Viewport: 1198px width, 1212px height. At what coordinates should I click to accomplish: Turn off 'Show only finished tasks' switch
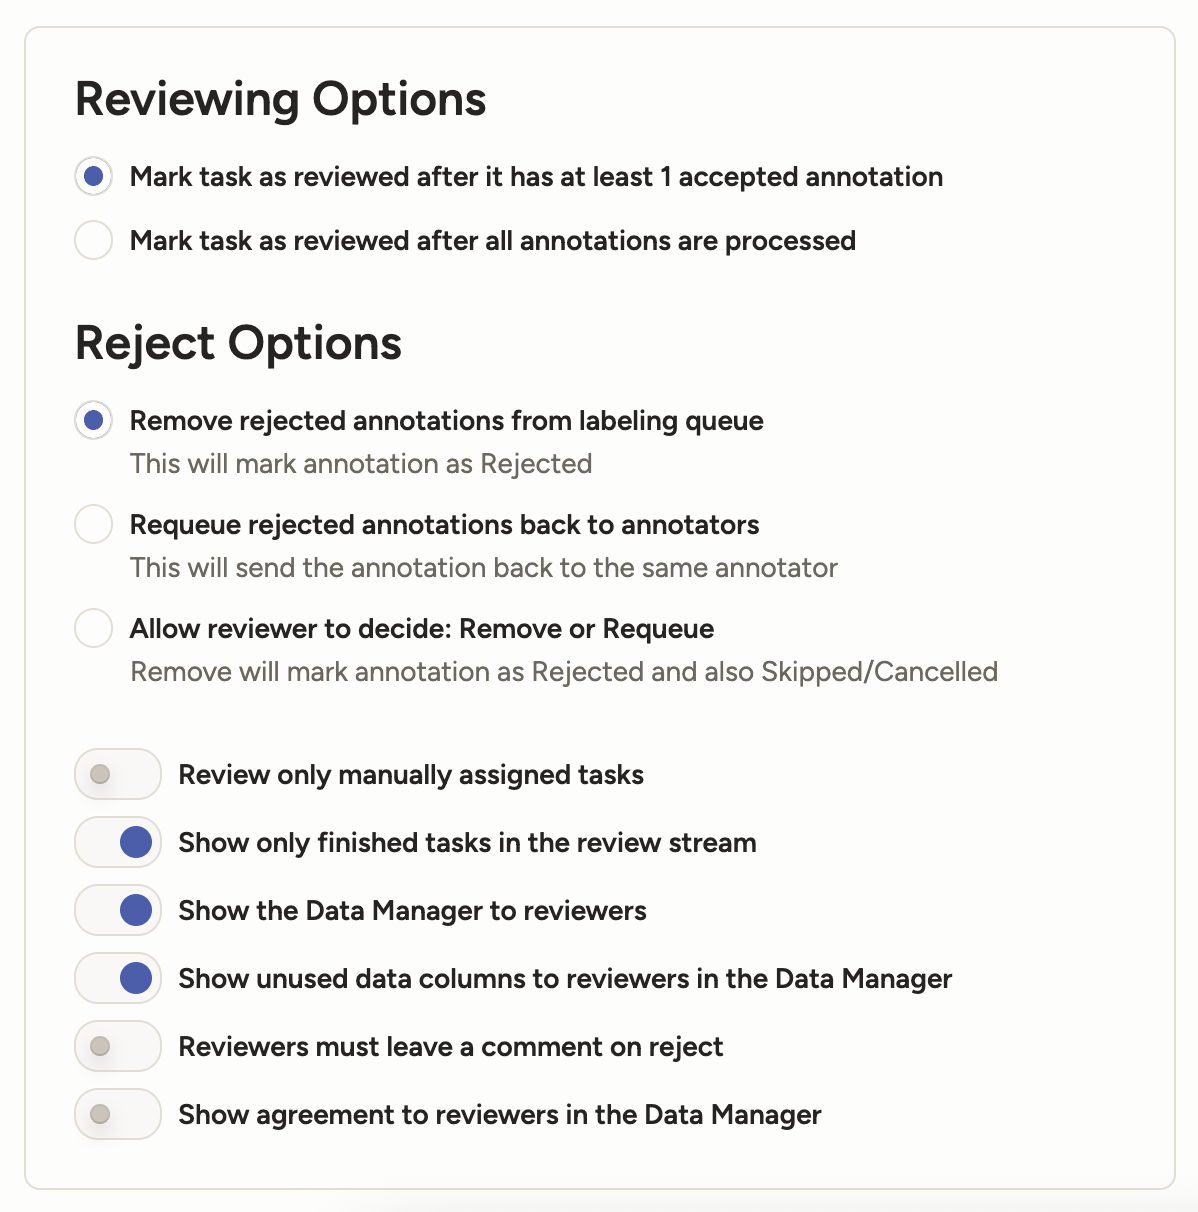pyautogui.click(x=118, y=843)
